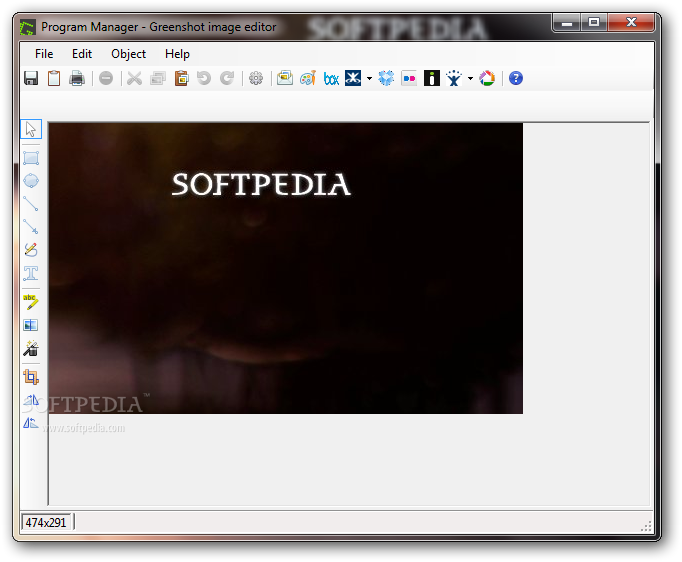Select the Draw ellipse tool

pyautogui.click(x=31, y=181)
